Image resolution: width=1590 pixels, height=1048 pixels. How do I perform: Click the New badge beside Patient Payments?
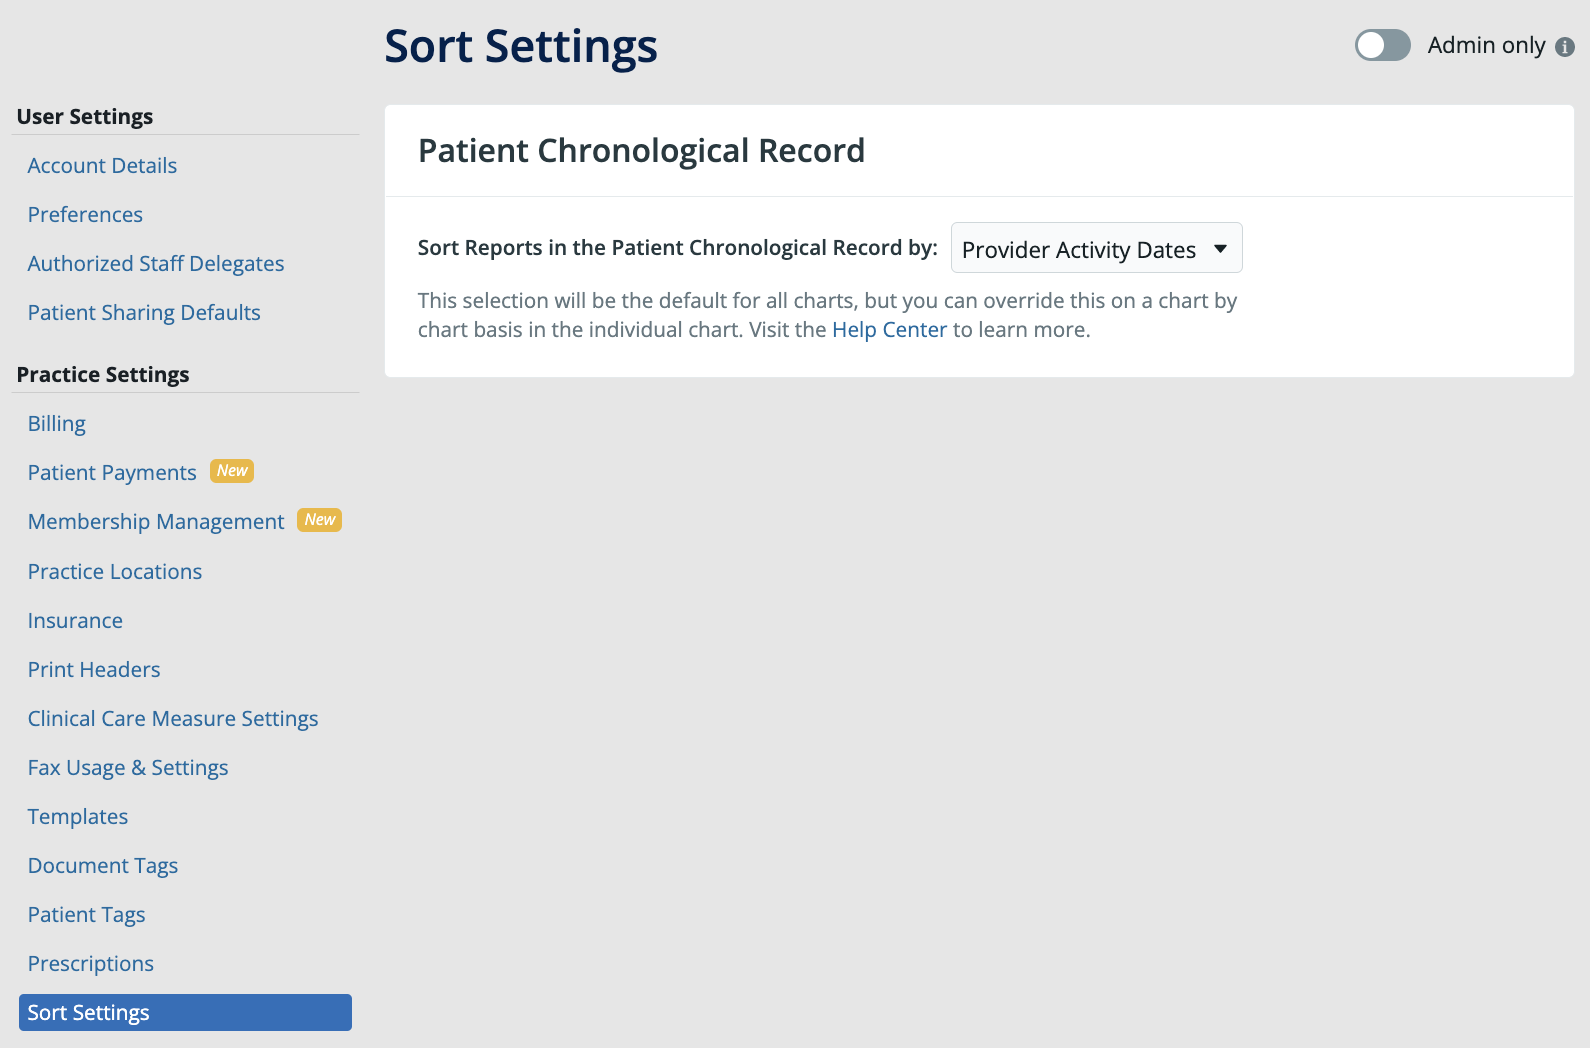tap(231, 471)
